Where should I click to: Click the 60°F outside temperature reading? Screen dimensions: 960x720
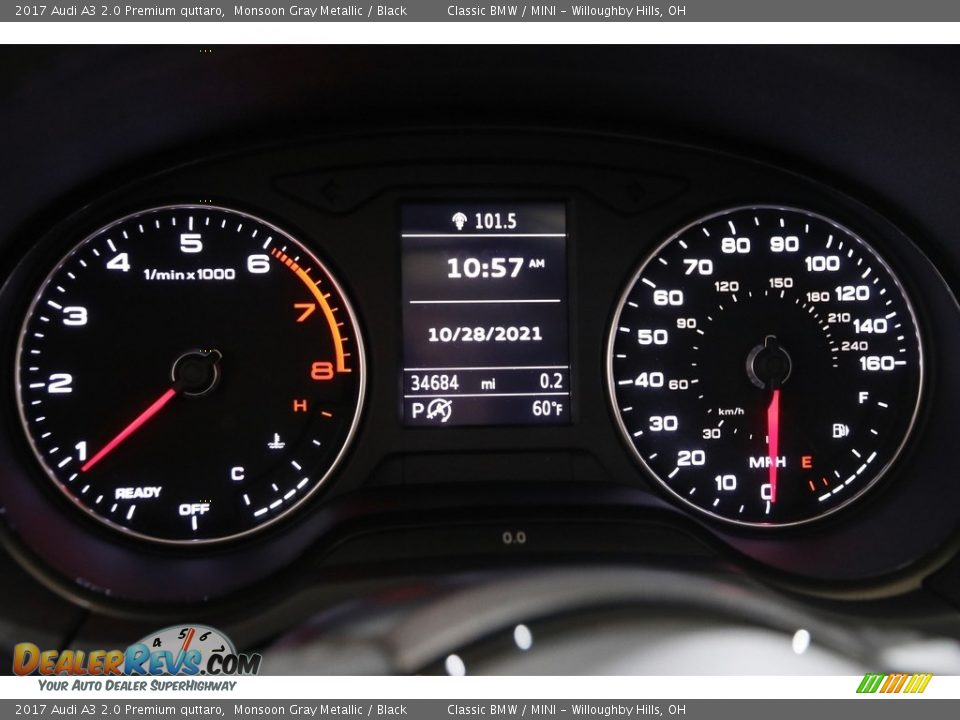click(547, 408)
